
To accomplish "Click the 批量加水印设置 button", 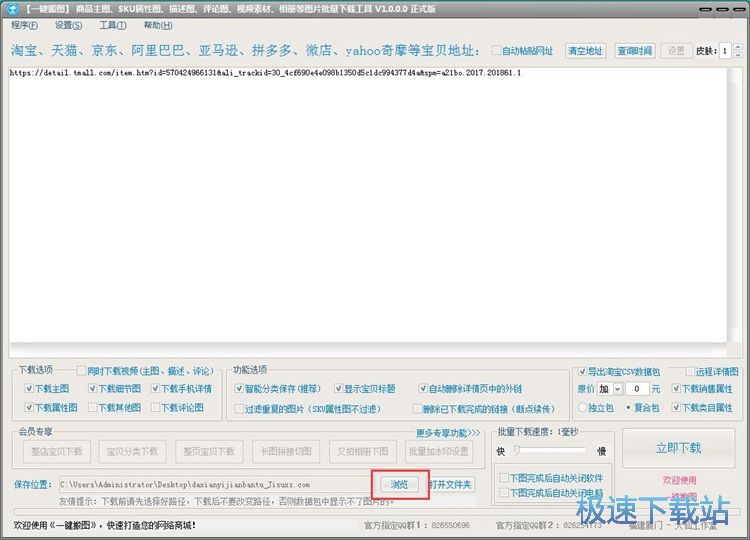I will (439, 452).
